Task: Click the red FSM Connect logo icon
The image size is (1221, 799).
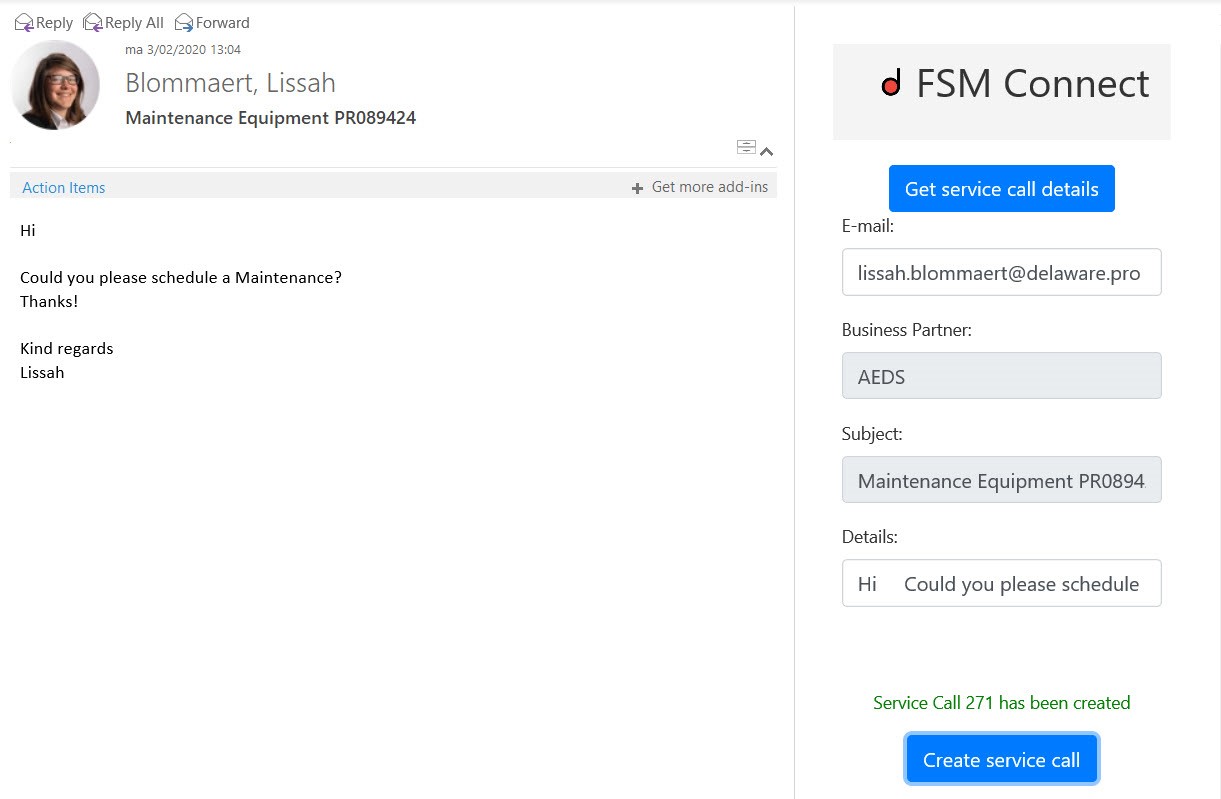Action: [x=891, y=84]
